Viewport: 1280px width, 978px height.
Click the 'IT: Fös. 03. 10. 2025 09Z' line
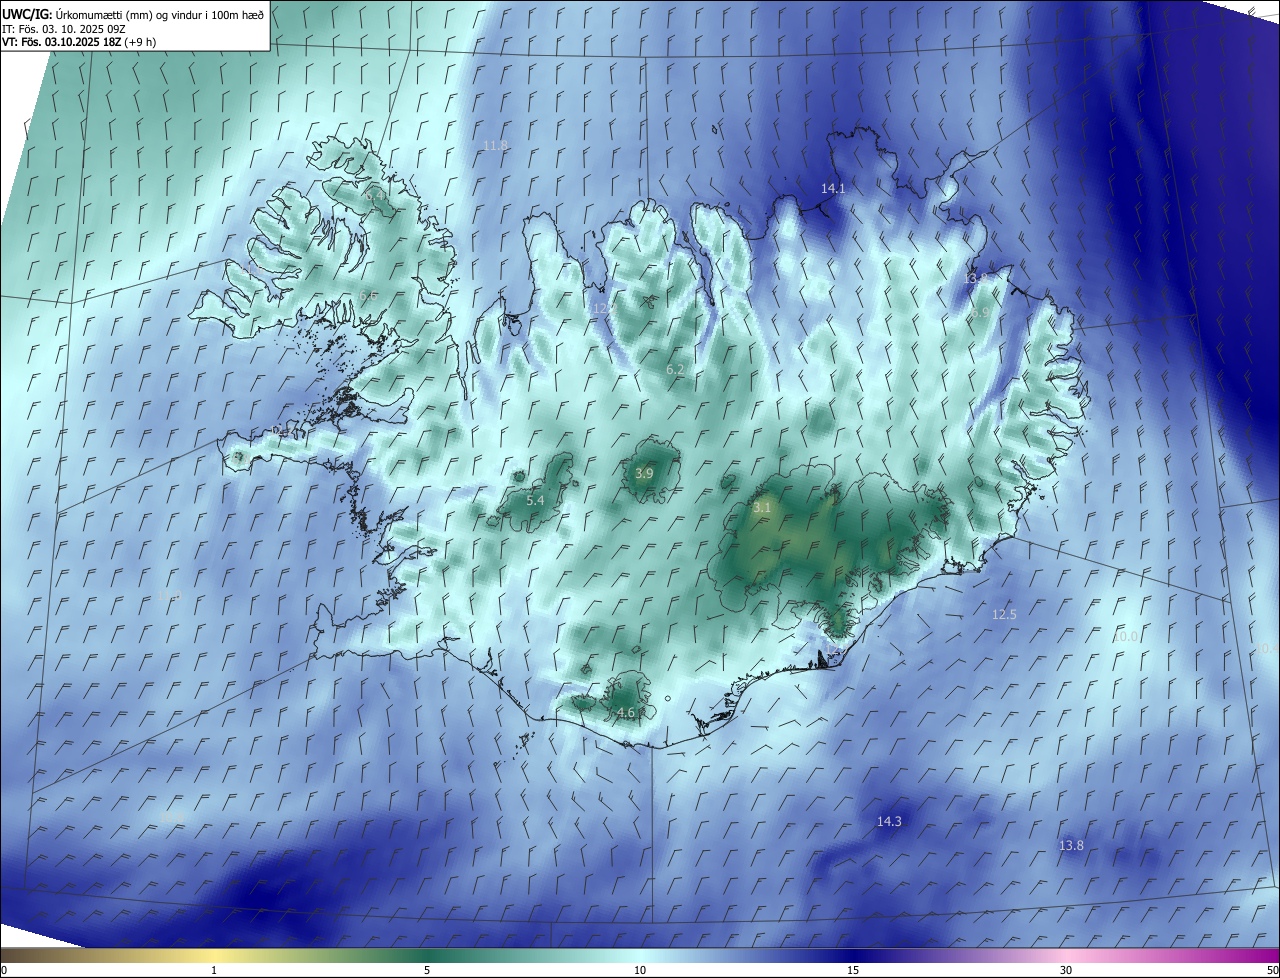pyautogui.click(x=64, y=28)
